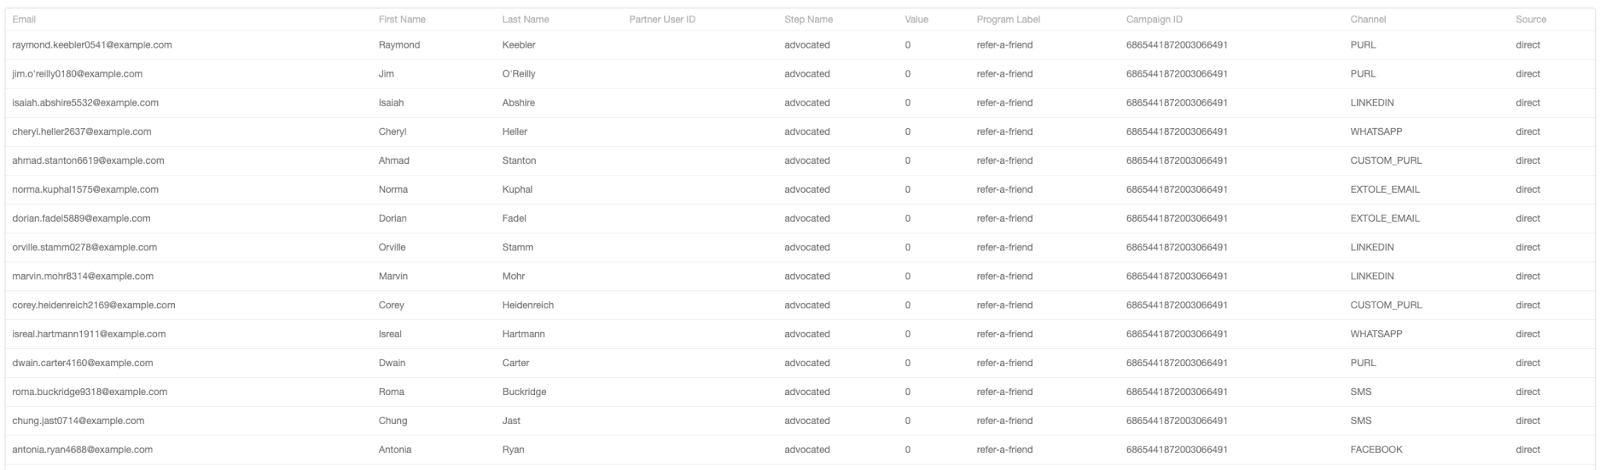Select email ahmad.stanton6619@example.com
Screen dimensions: 1600x470
pyautogui.click(x=88, y=161)
